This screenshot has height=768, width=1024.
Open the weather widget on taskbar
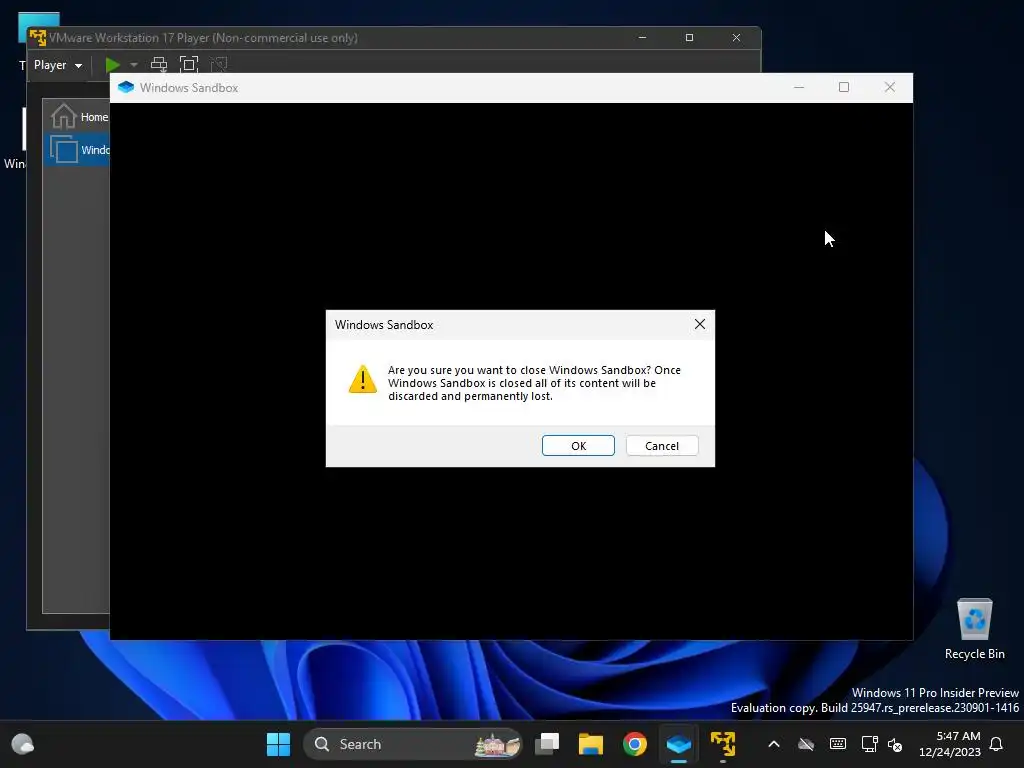(x=23, y=744)
